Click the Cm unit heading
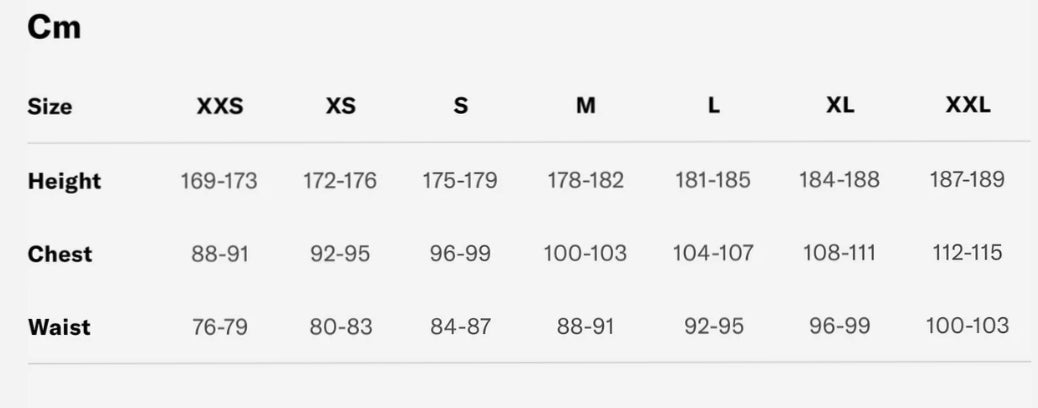This screenshot has height=408, width=1038. (54, 28)
